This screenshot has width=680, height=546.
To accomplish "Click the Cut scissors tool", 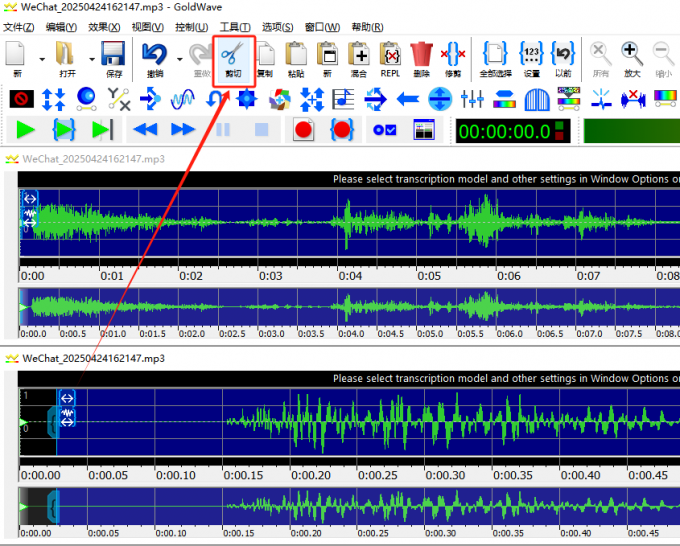I will click(233, 60).
